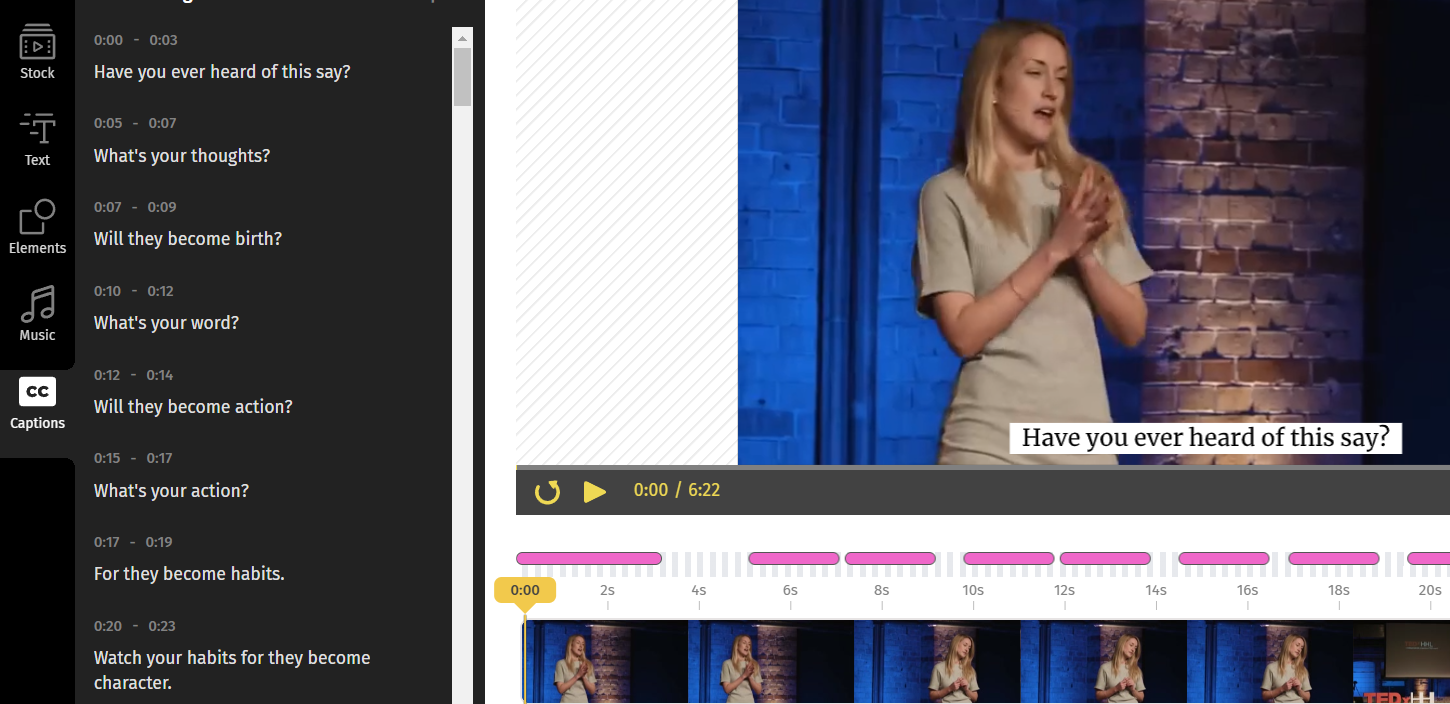Click the 14s mark on timeline ruler
Image resolution: width=1450 pixels, height=704 pixels.
tap(1156, 591)
